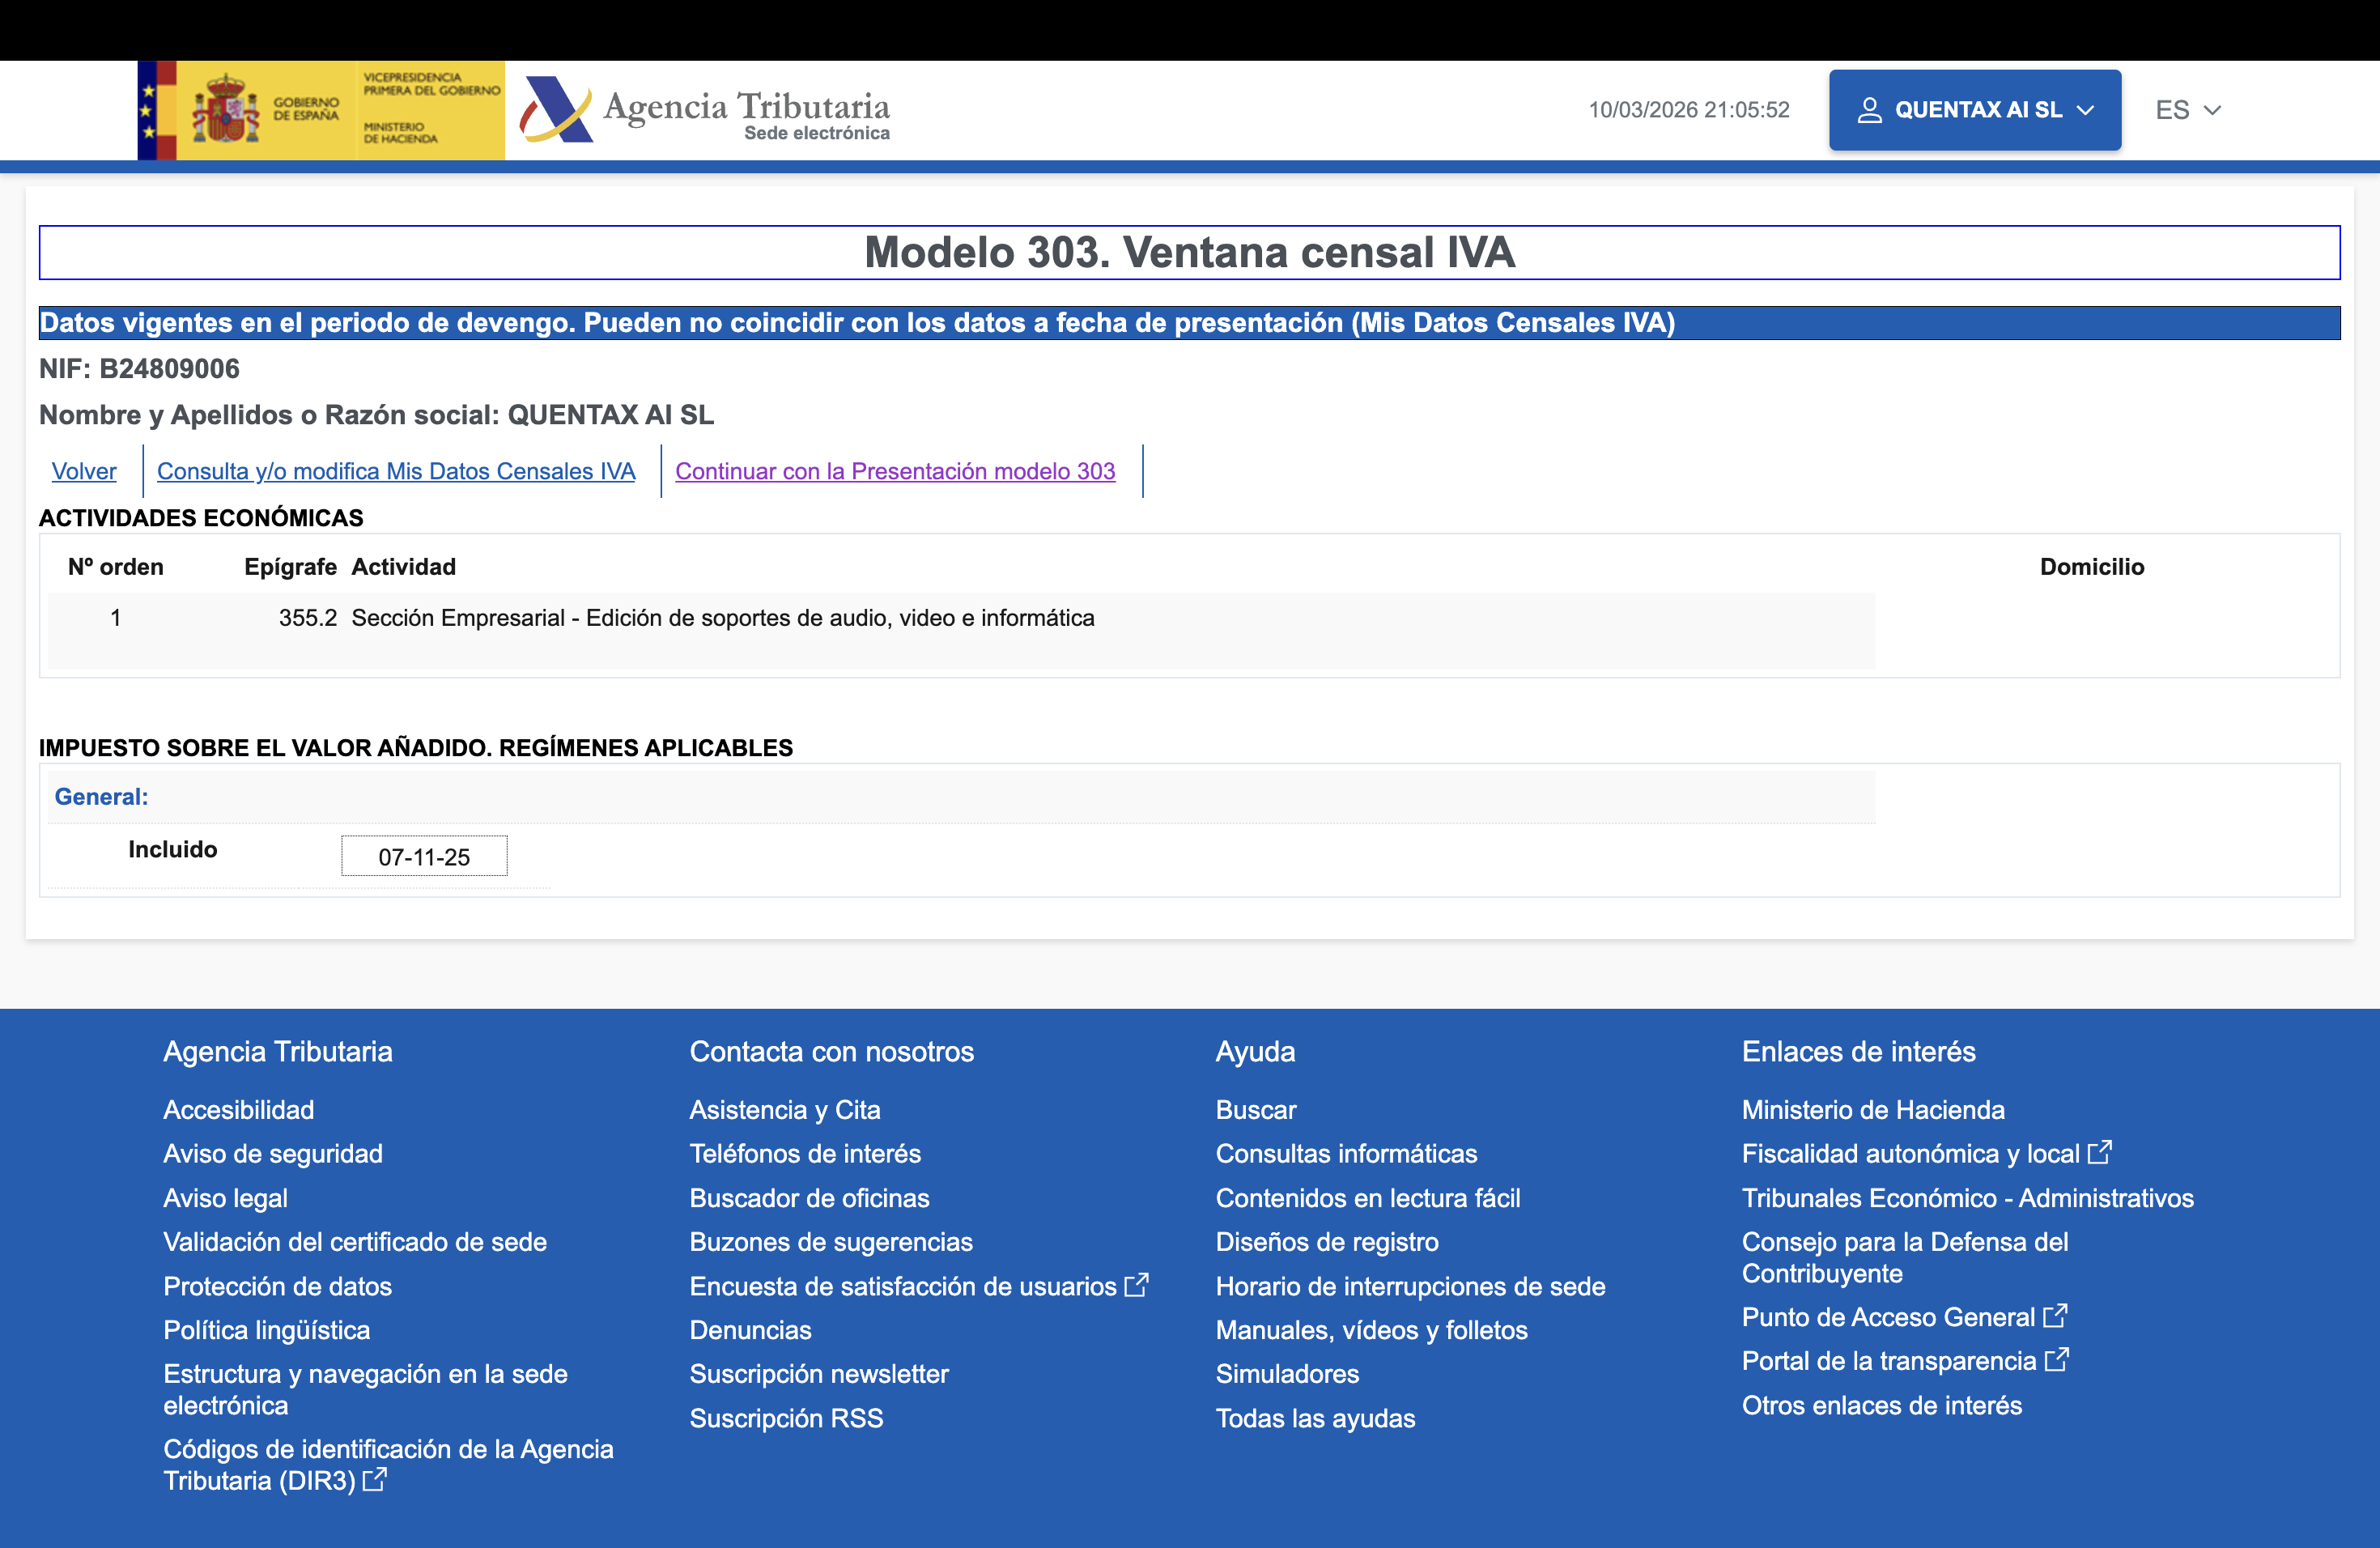Open Todas las ayudas link
This screenshot has width=2380, height=1548.
pyautogui.click(x=1315, y=1418)
